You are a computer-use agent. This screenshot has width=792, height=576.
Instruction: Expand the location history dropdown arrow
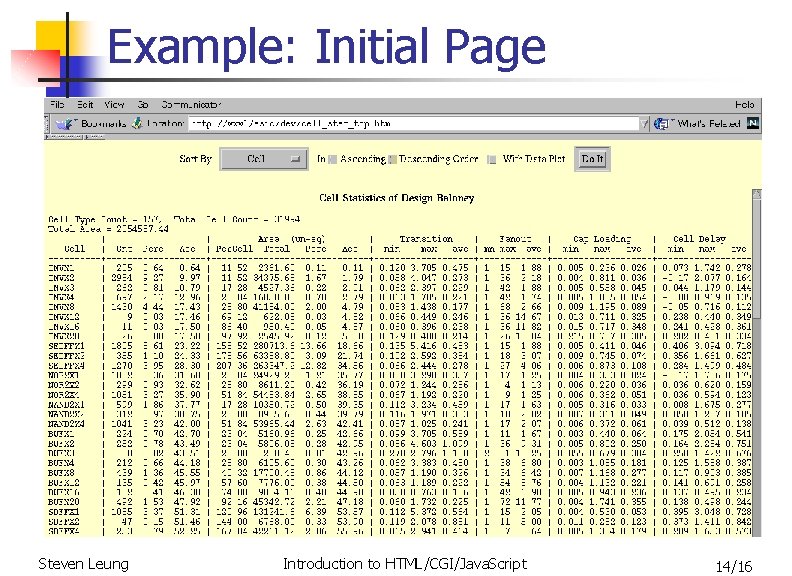pyautogui.click(x=644, y=123)
